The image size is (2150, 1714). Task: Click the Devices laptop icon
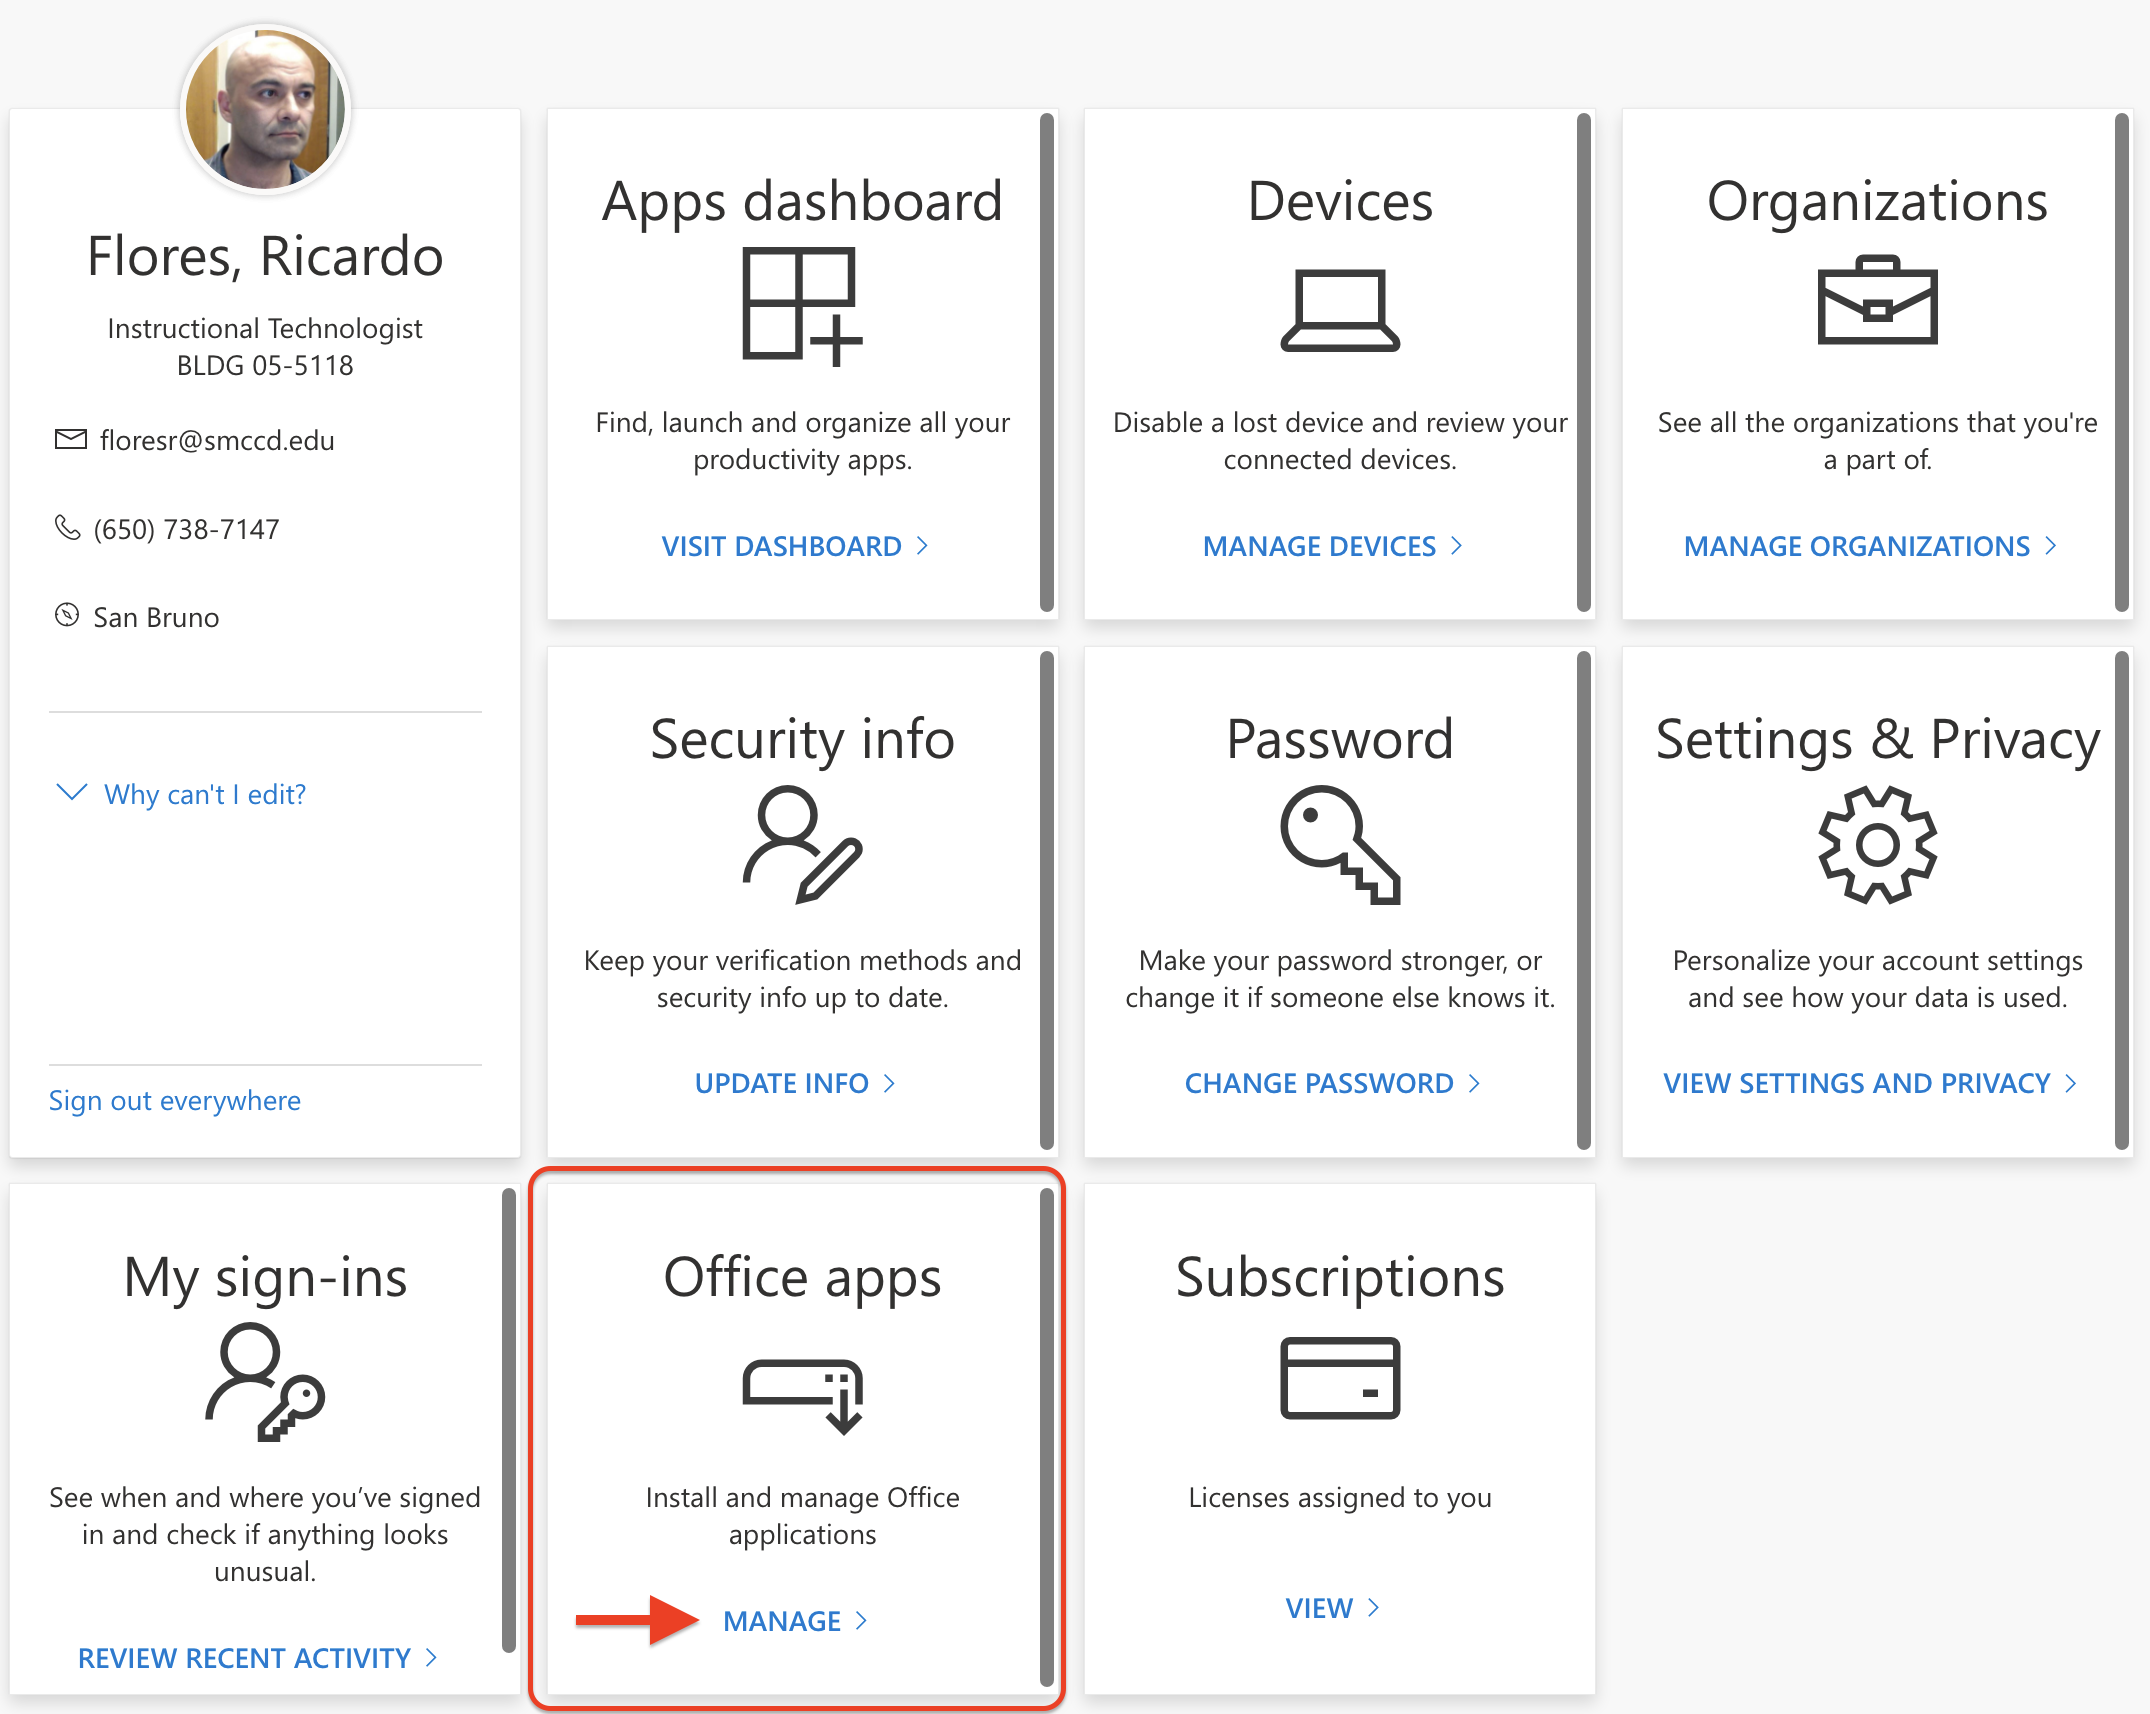pyautogui.click(x=1339, y=310)
